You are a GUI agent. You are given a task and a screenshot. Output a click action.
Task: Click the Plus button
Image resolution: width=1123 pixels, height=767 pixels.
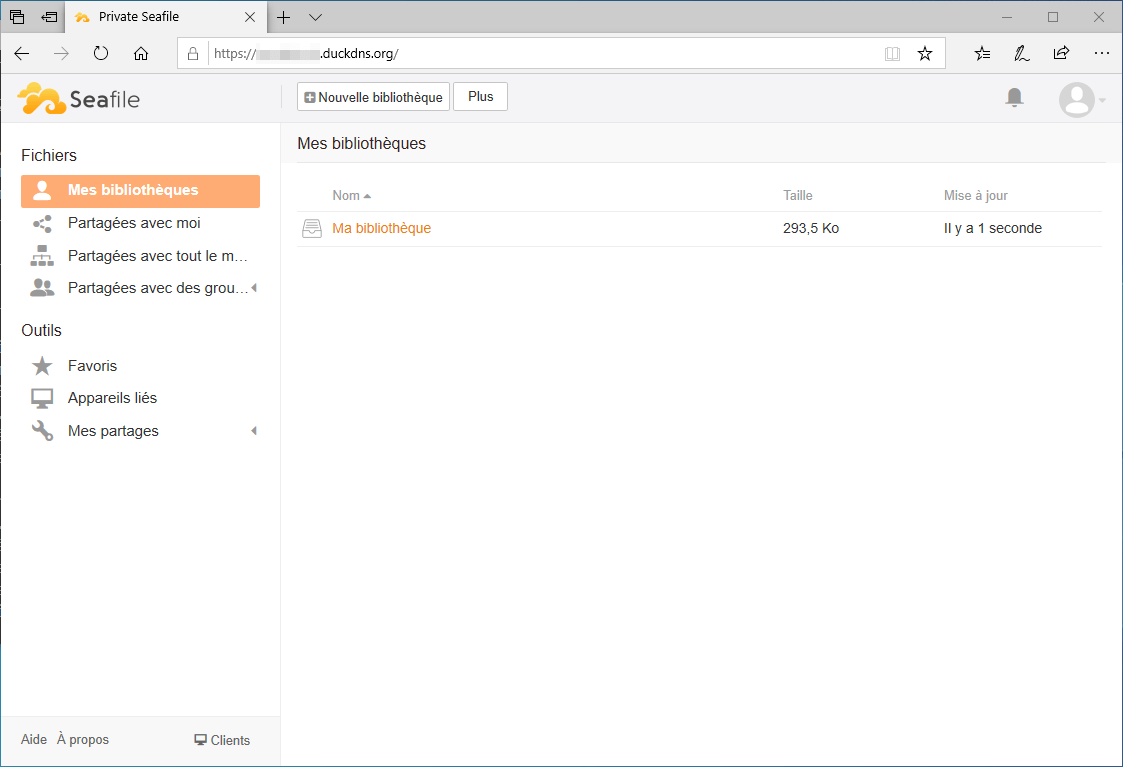coord(481,97)
